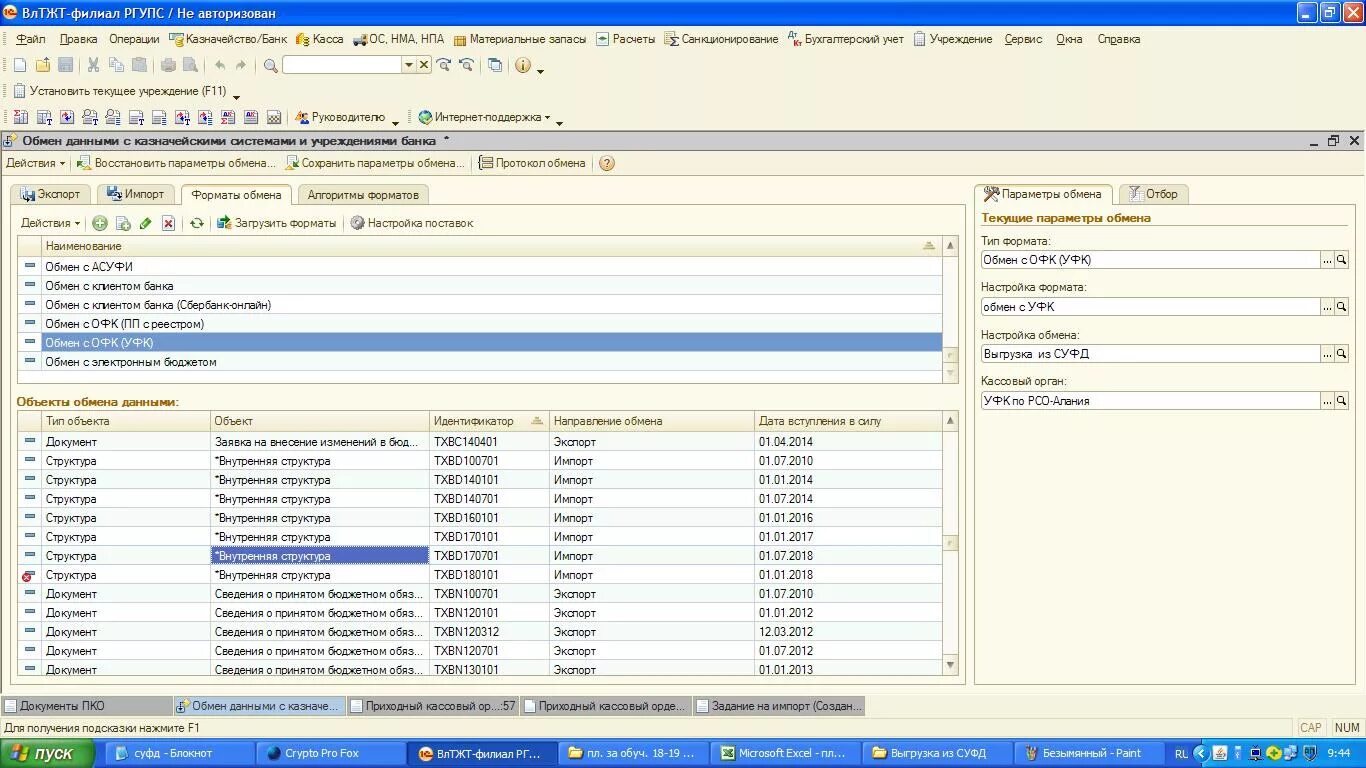Click the add (green plus) format icon
This screenshot has height=768, width=1366.
[x=100, y=223]
